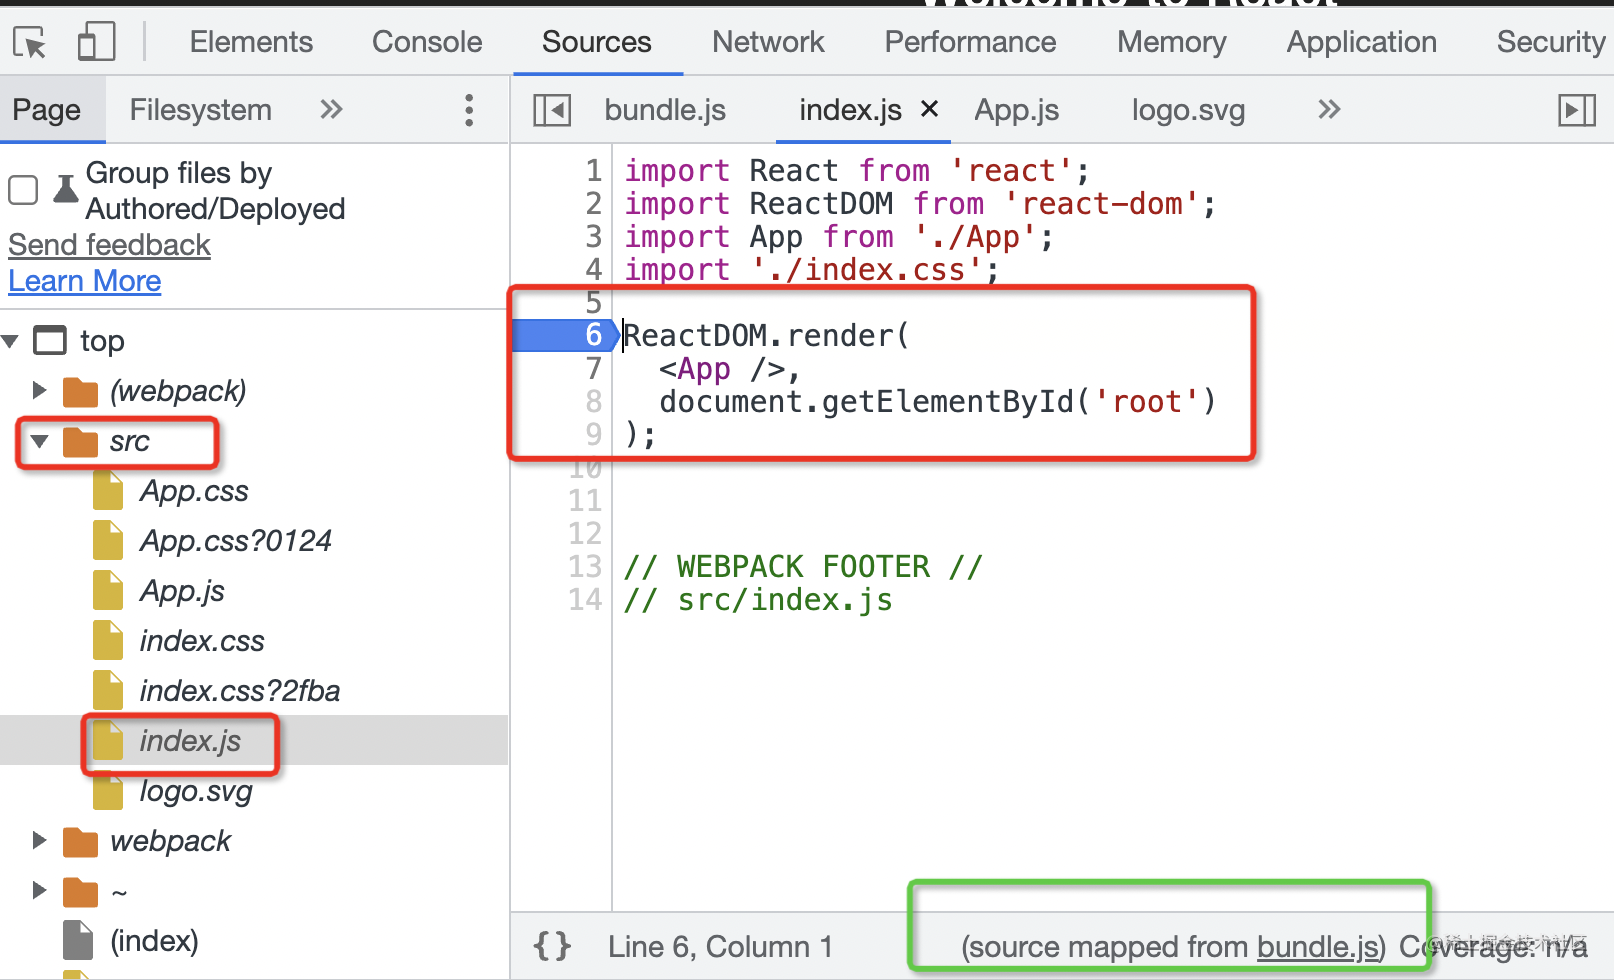
Task: Click the Send feedback link
Action: pos(109,246)
